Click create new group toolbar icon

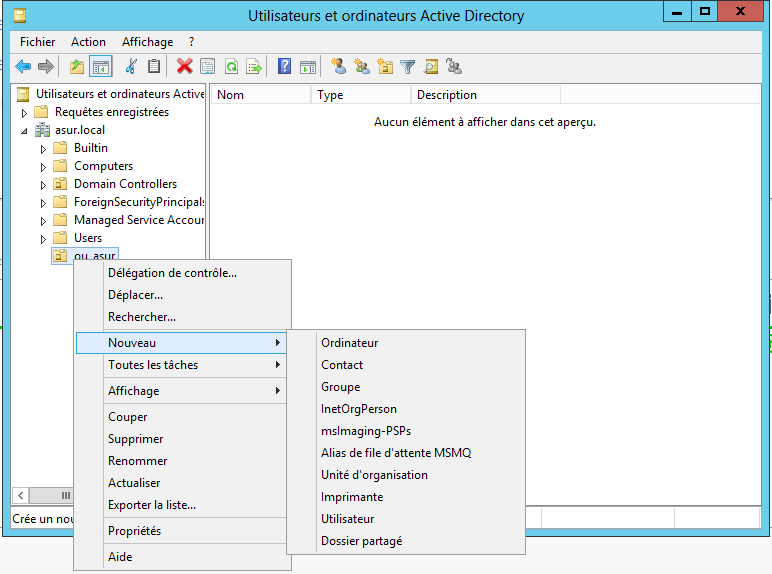click(362, 66)
